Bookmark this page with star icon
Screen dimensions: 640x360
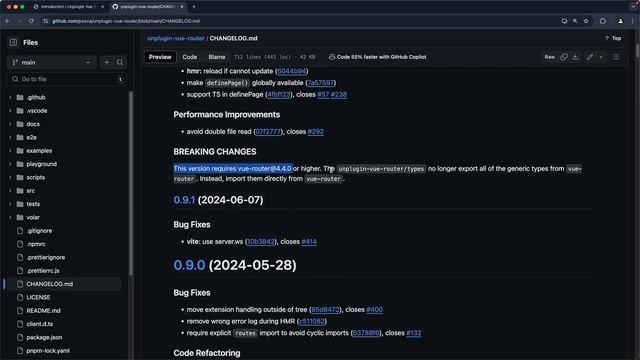(x=586, y=21)
